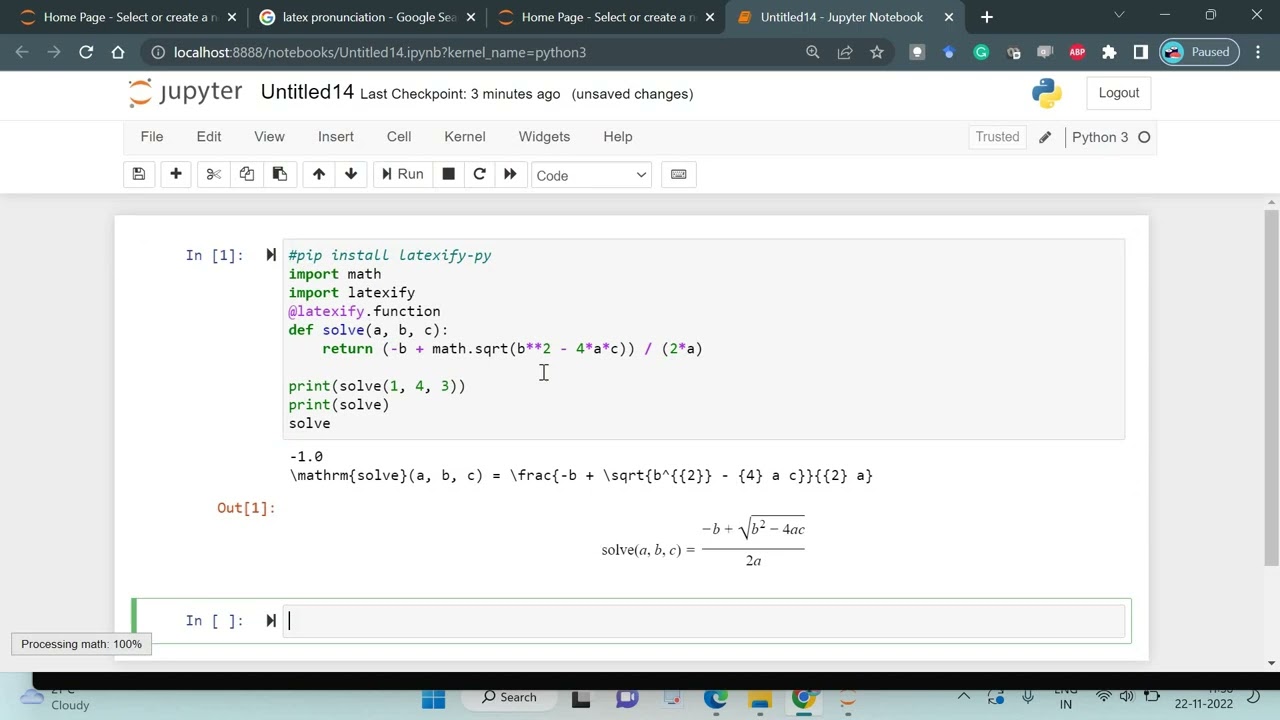Go to the browser home page icon

click(118, 52)
